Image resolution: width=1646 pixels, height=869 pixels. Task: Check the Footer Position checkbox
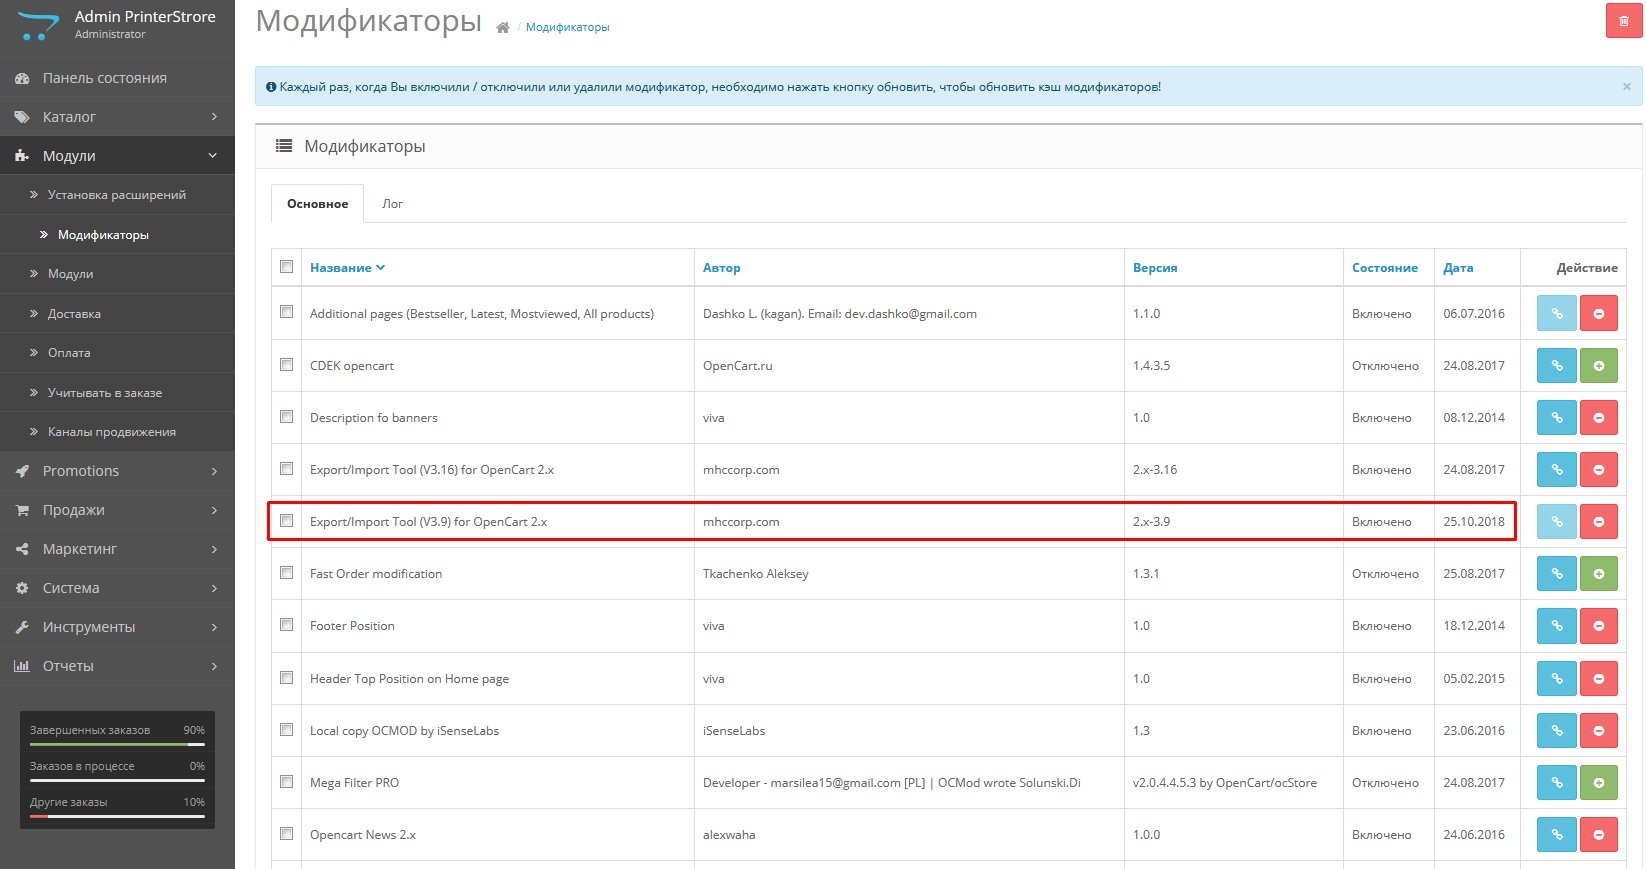point(287,624)
